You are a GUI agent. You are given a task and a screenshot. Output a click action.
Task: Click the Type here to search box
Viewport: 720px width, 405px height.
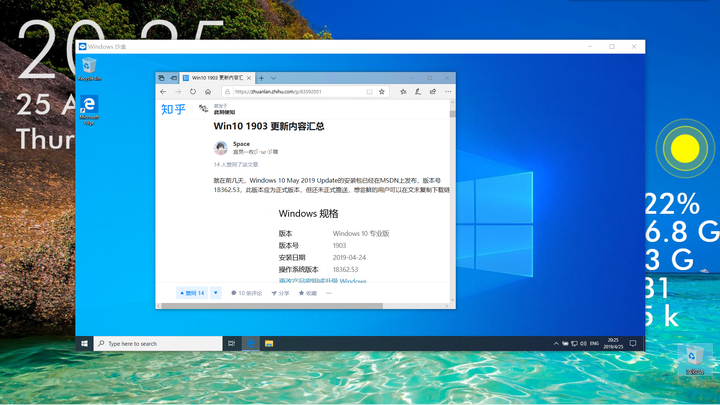tap(158, 343)
